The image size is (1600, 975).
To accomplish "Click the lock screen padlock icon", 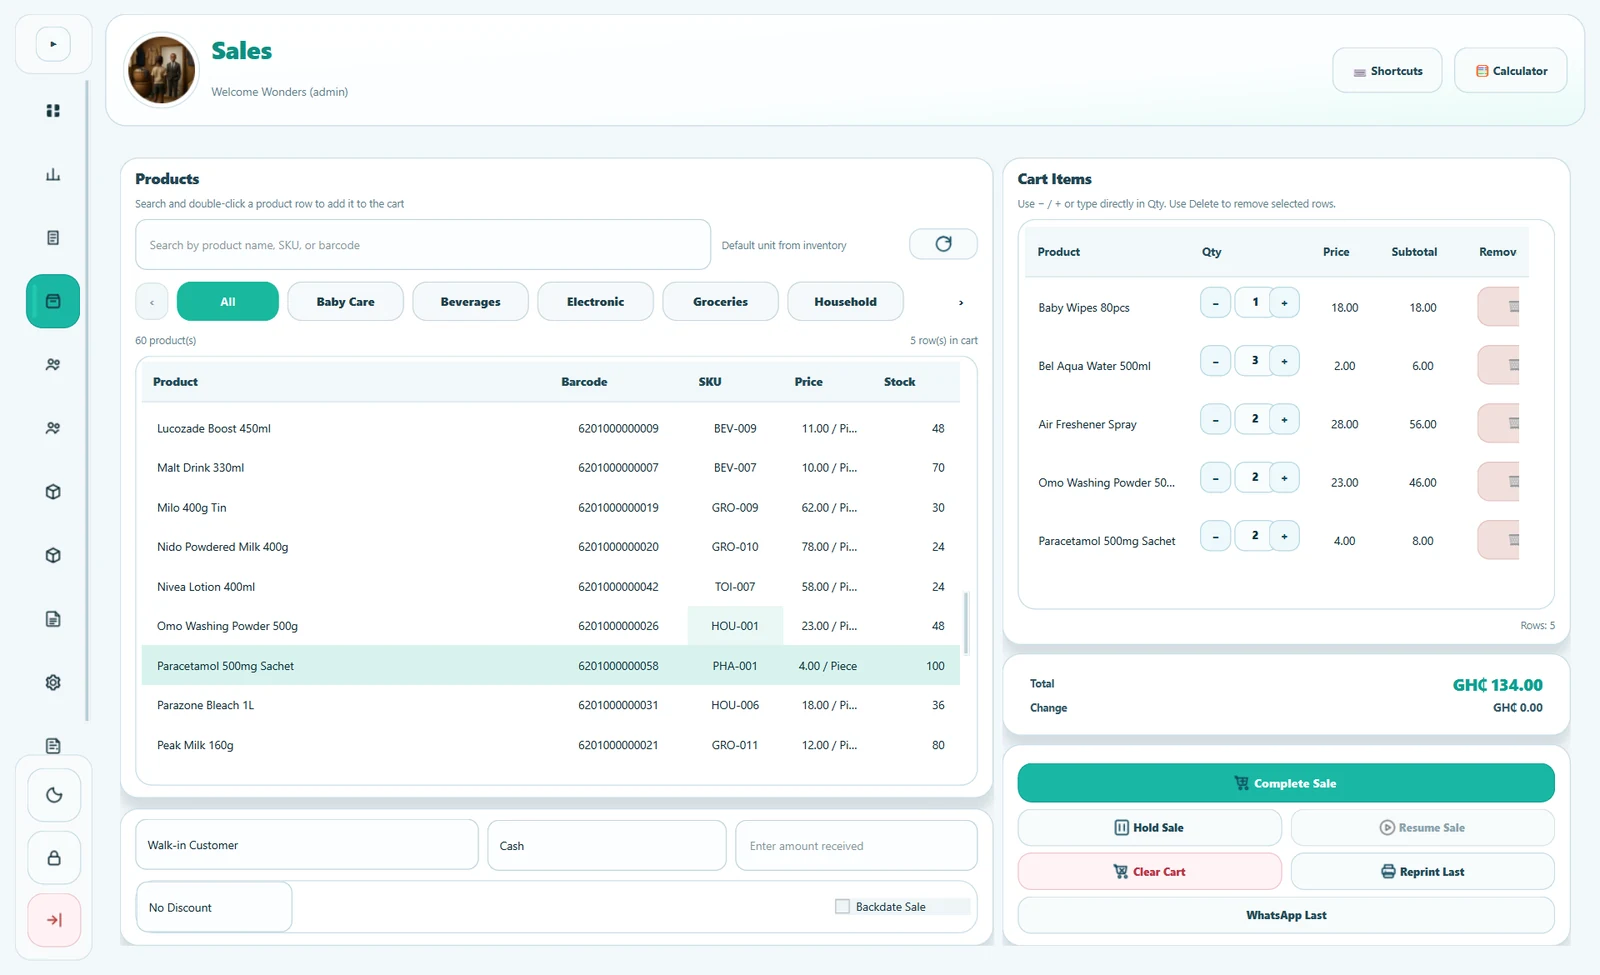I will click(54, 858).
